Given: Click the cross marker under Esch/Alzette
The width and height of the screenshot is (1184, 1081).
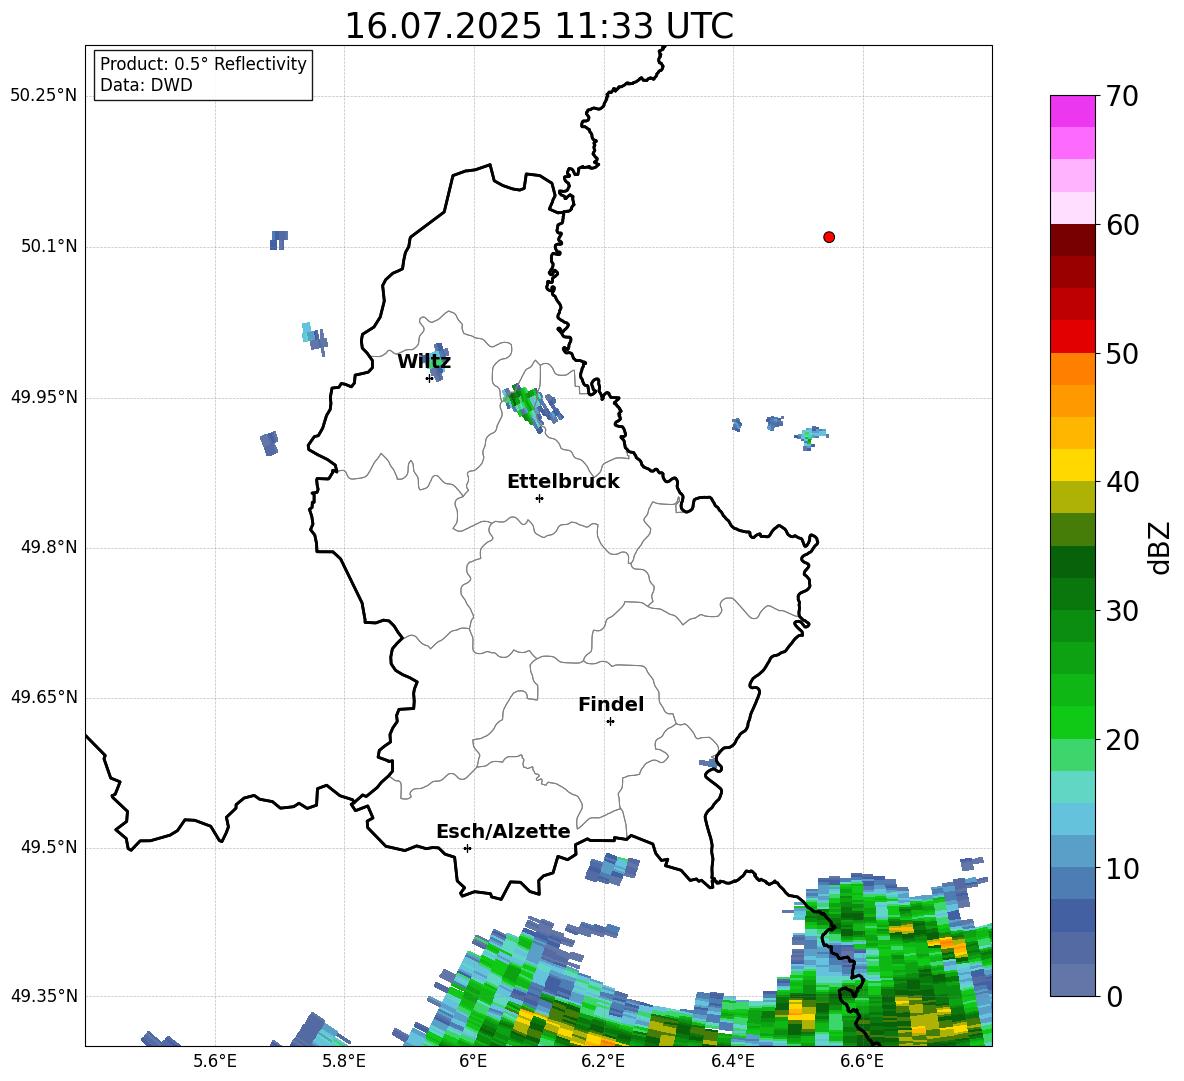Looking at the screenshot, I should point(467,848).
